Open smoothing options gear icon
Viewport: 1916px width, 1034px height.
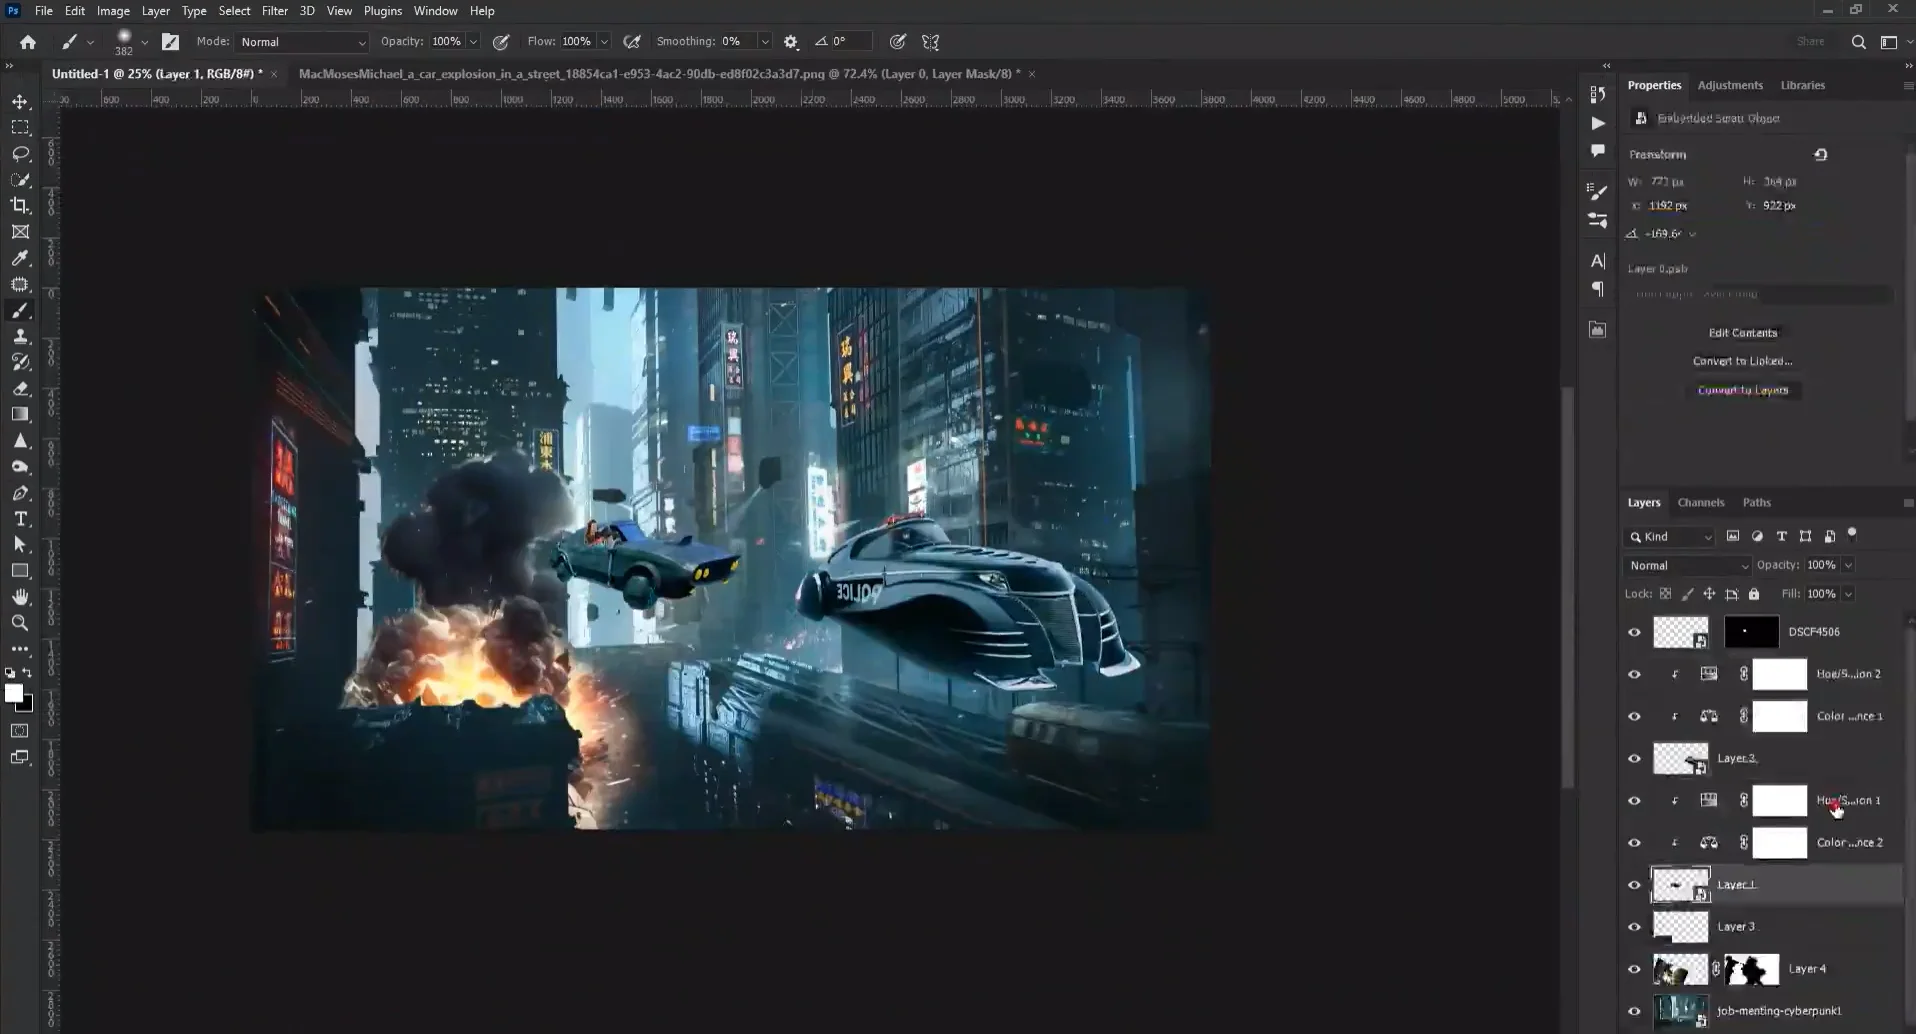click(791, 42)
